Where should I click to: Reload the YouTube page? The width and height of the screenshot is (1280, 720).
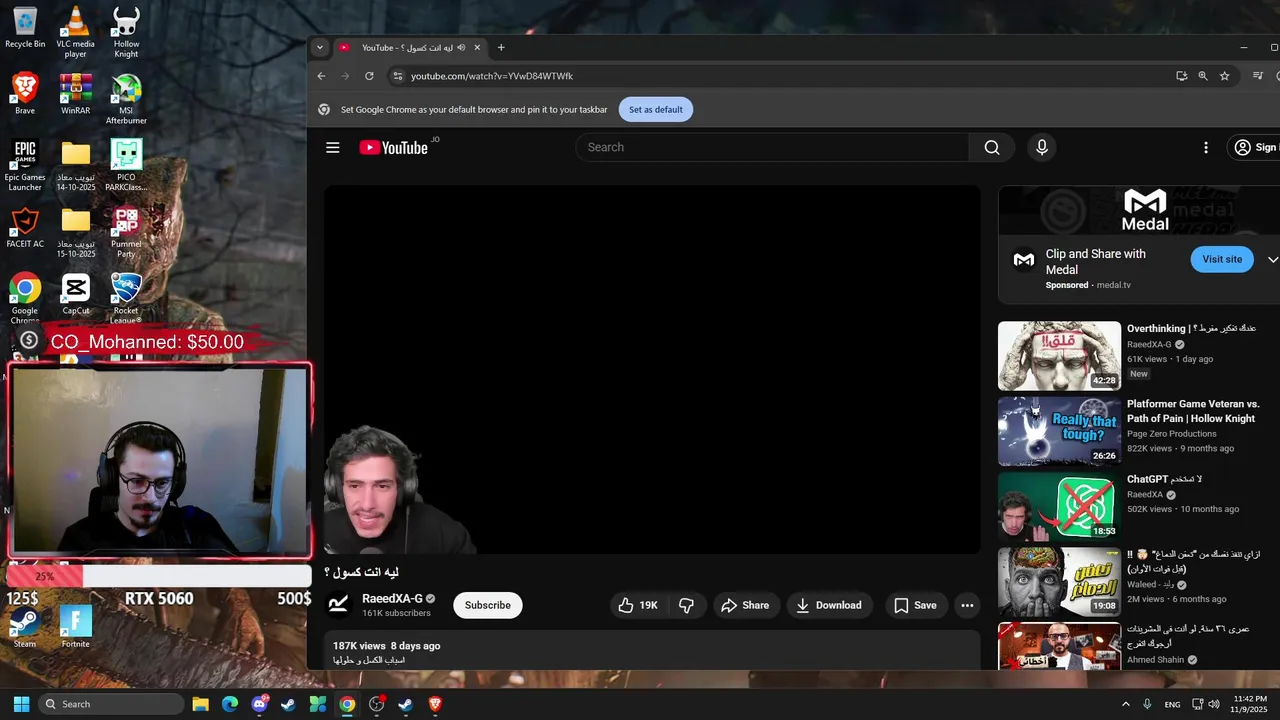369,76
